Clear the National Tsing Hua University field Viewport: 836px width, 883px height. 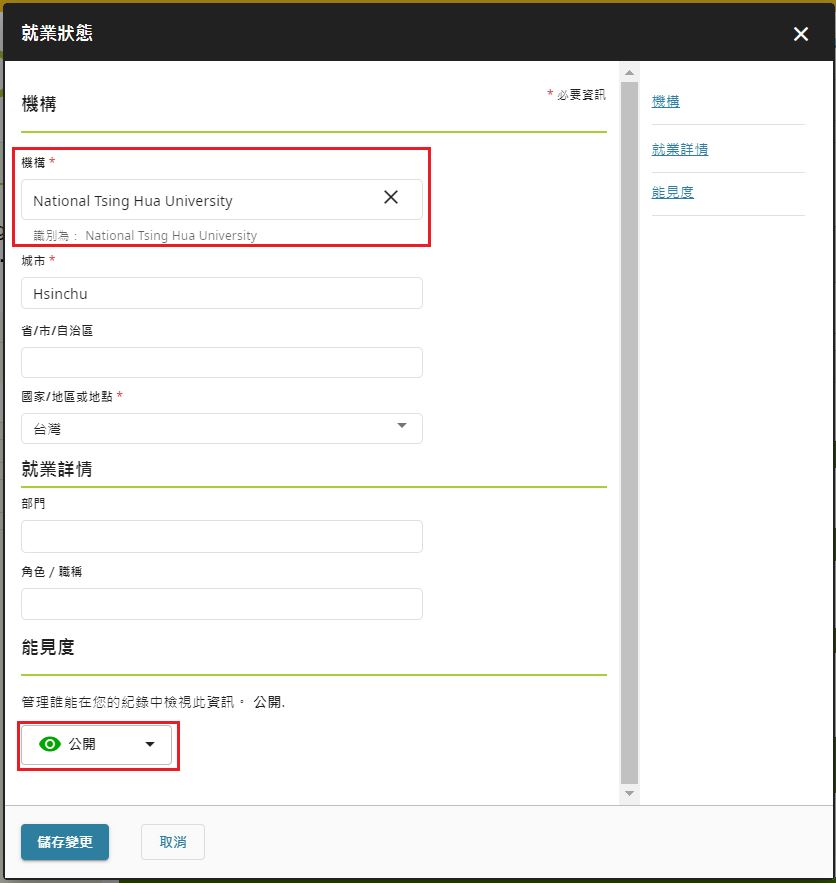pyautogui.click(x=391, y=198)
